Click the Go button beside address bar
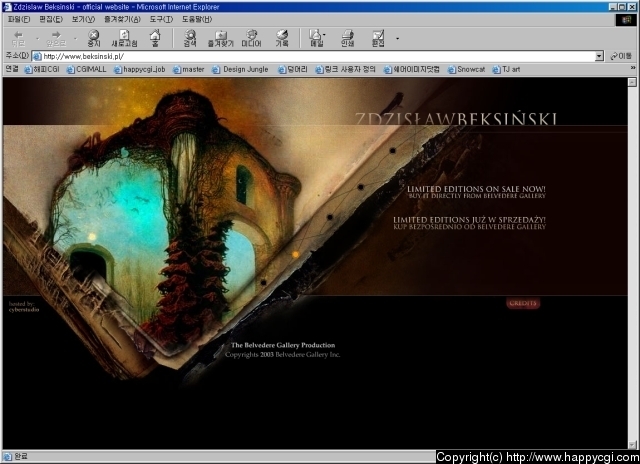The height and width of the screenshot is (464, 640). 621,56
